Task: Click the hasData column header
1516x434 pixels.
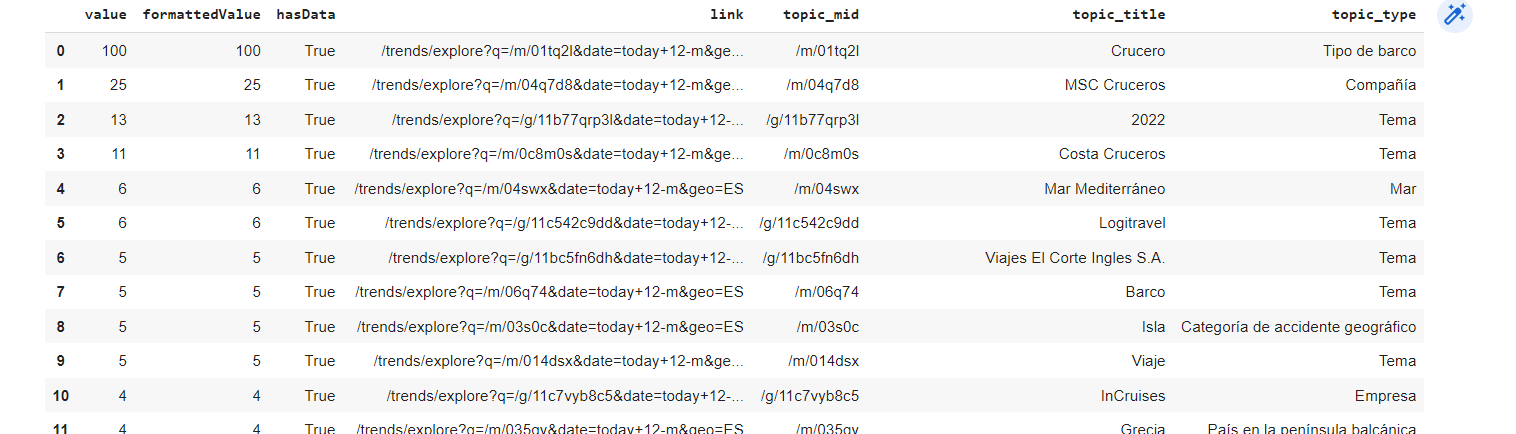Action: click(x=306, y=15)
